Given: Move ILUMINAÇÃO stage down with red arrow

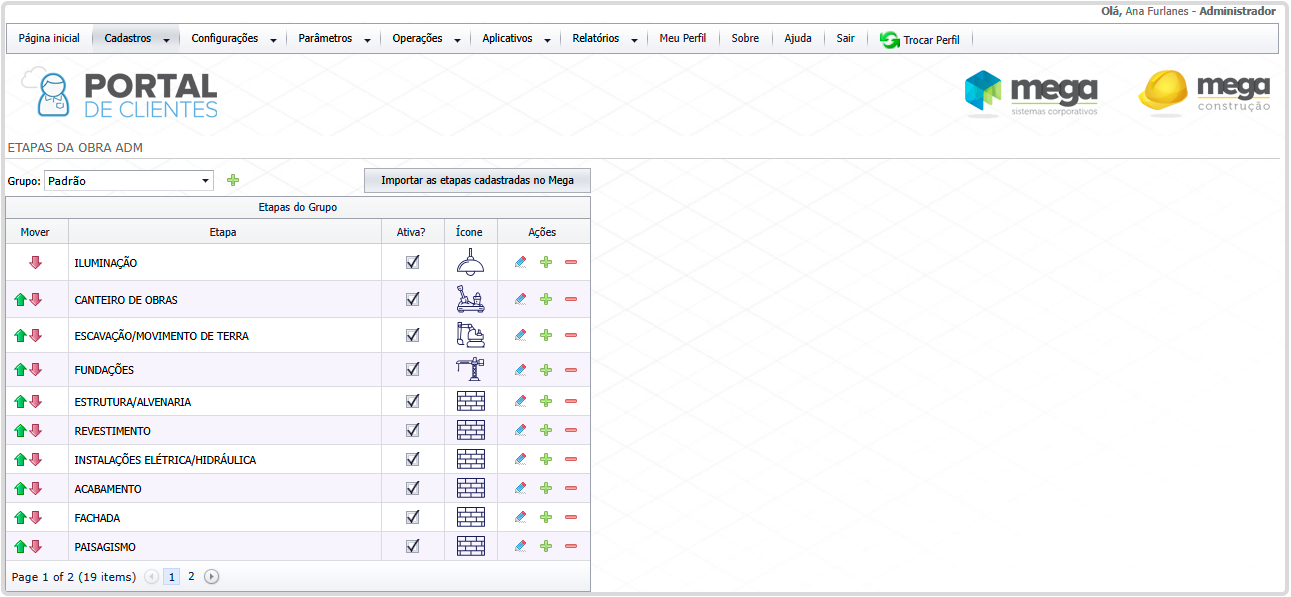Looking at the screenshot, I should 35,263.
